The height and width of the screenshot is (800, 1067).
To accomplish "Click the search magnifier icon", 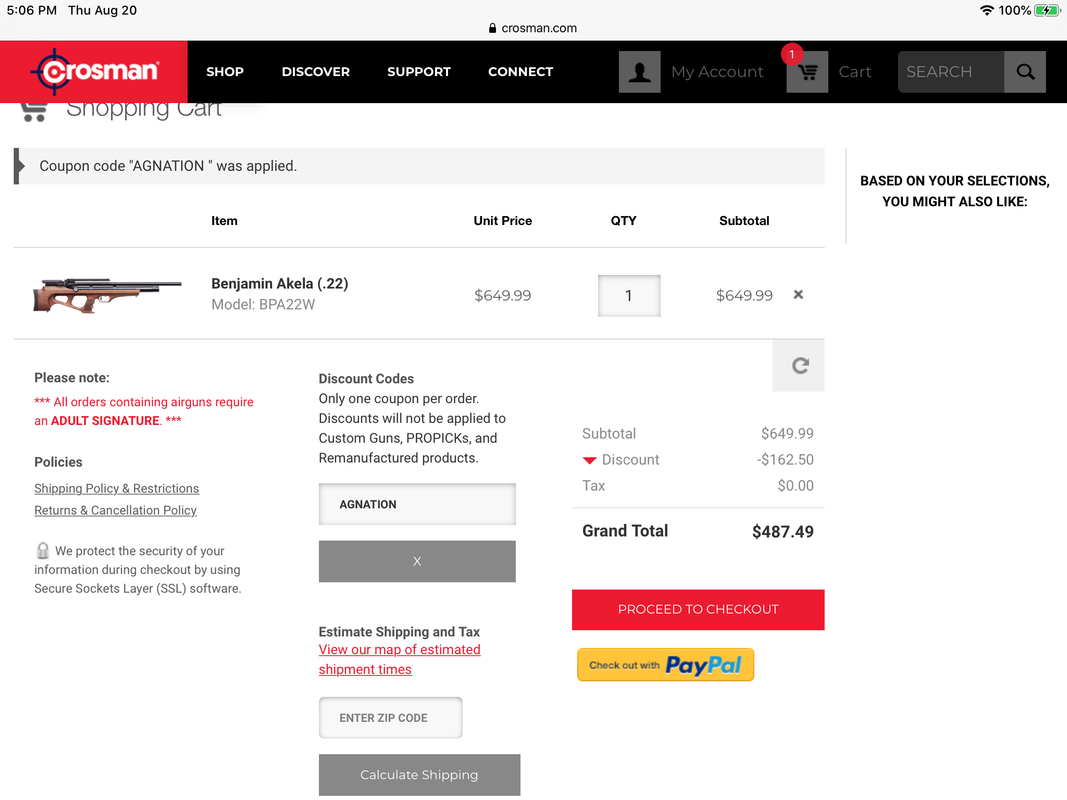I will click(1025, 71).
